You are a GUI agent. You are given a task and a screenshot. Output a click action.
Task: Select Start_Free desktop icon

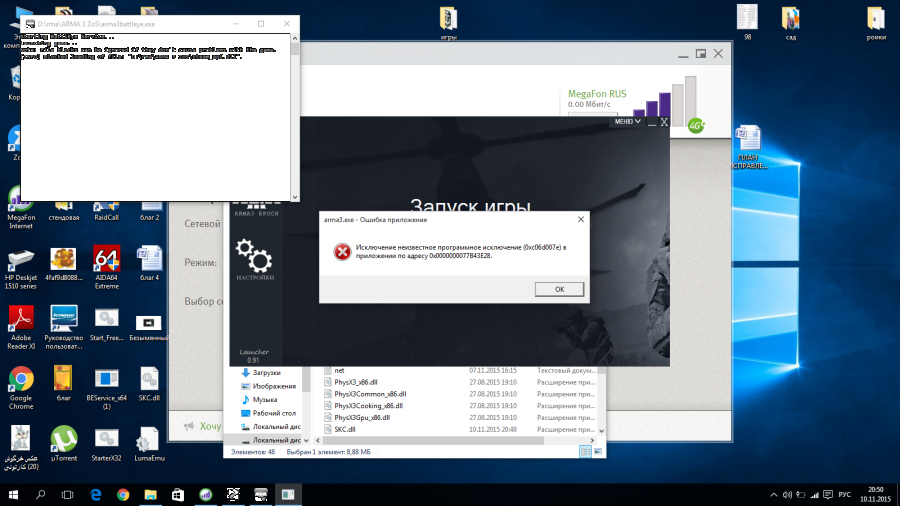tap(107, 325)
